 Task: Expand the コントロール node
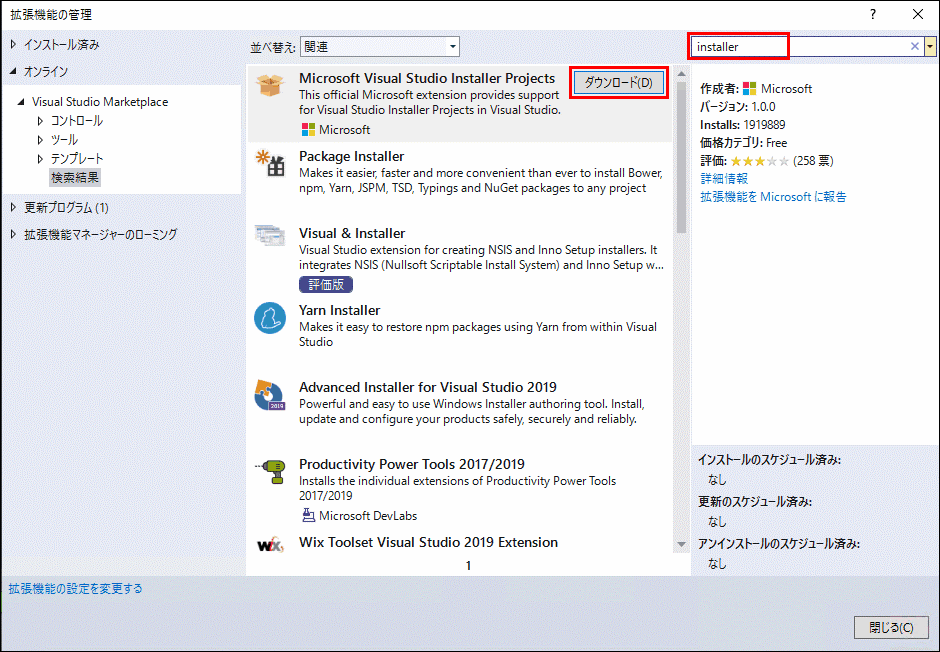click(x=40, y=120)
